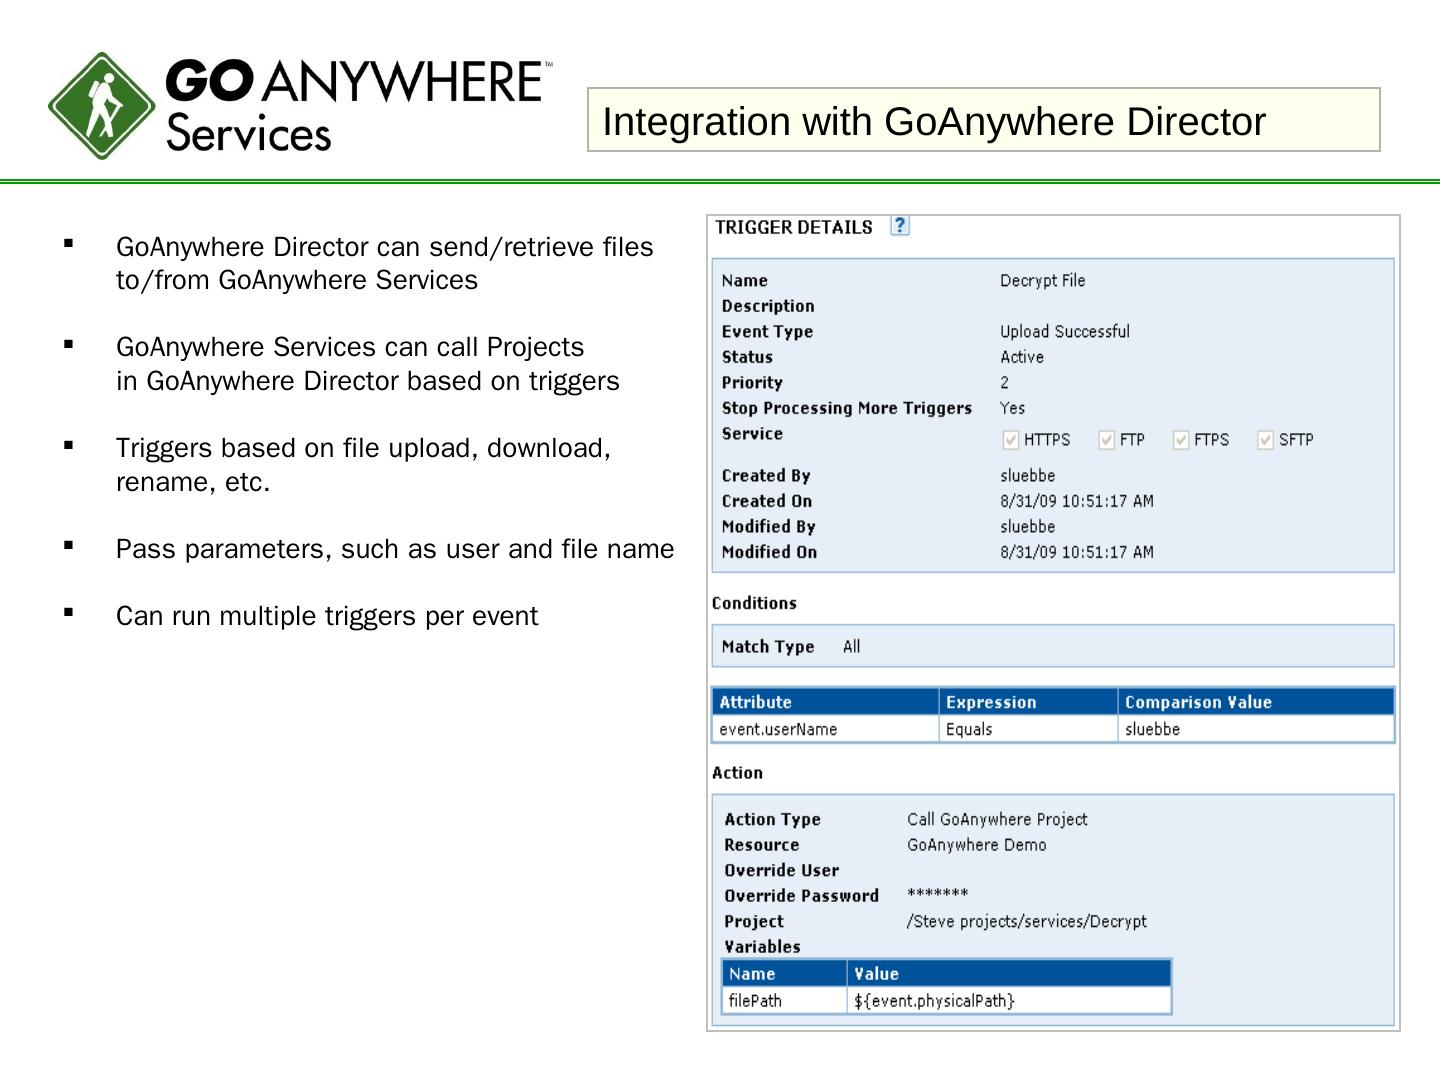Select the event.userName attribute cell

click(x=826, y=729)
